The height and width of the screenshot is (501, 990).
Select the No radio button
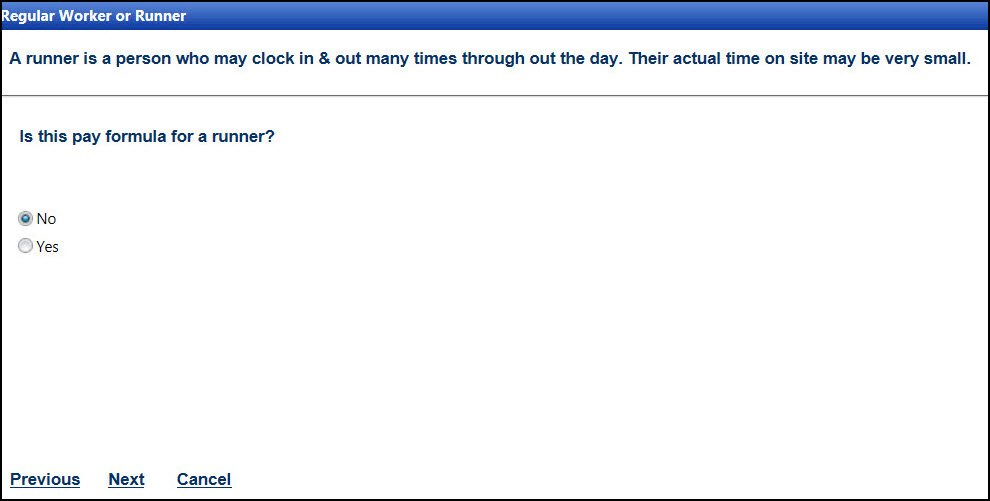pos(26,219)
